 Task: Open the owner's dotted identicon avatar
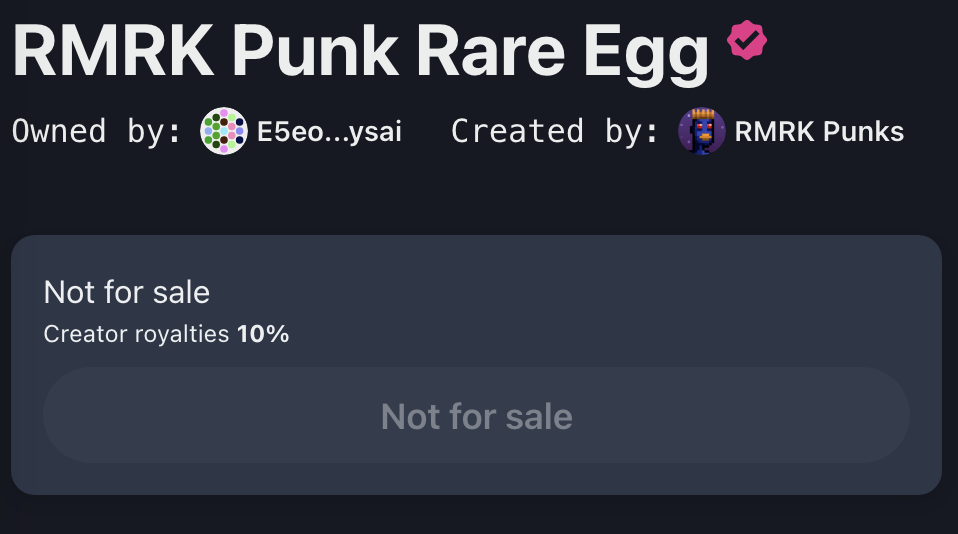coord(223,132)
